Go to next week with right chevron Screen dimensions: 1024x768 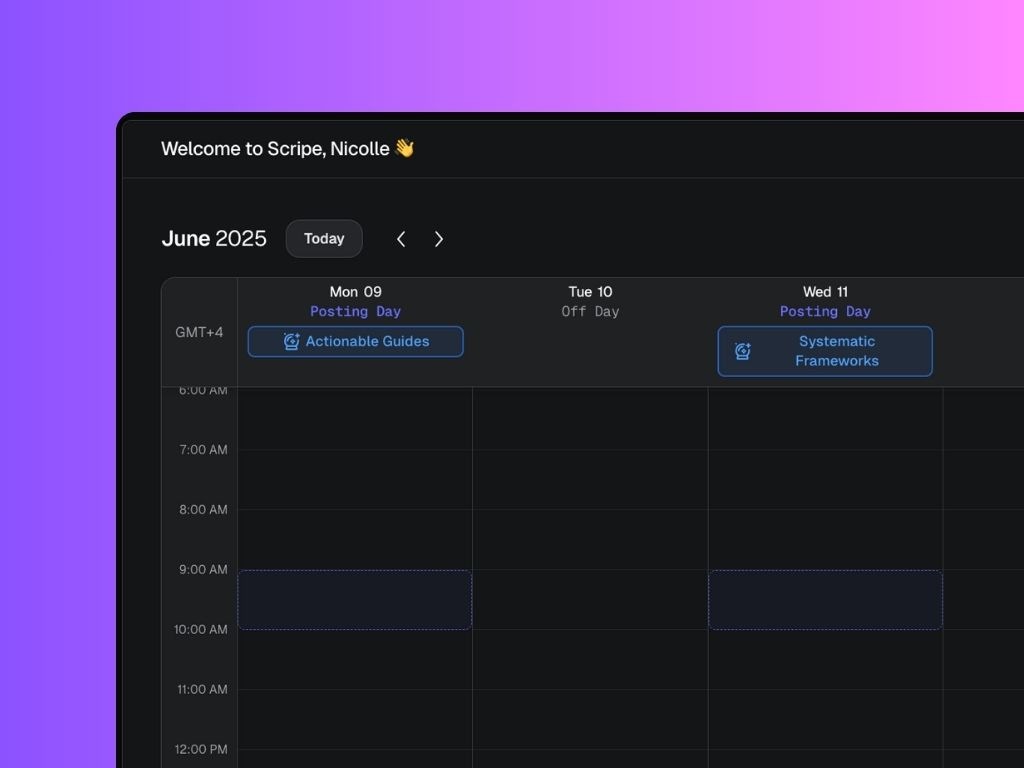click(439, 239)
